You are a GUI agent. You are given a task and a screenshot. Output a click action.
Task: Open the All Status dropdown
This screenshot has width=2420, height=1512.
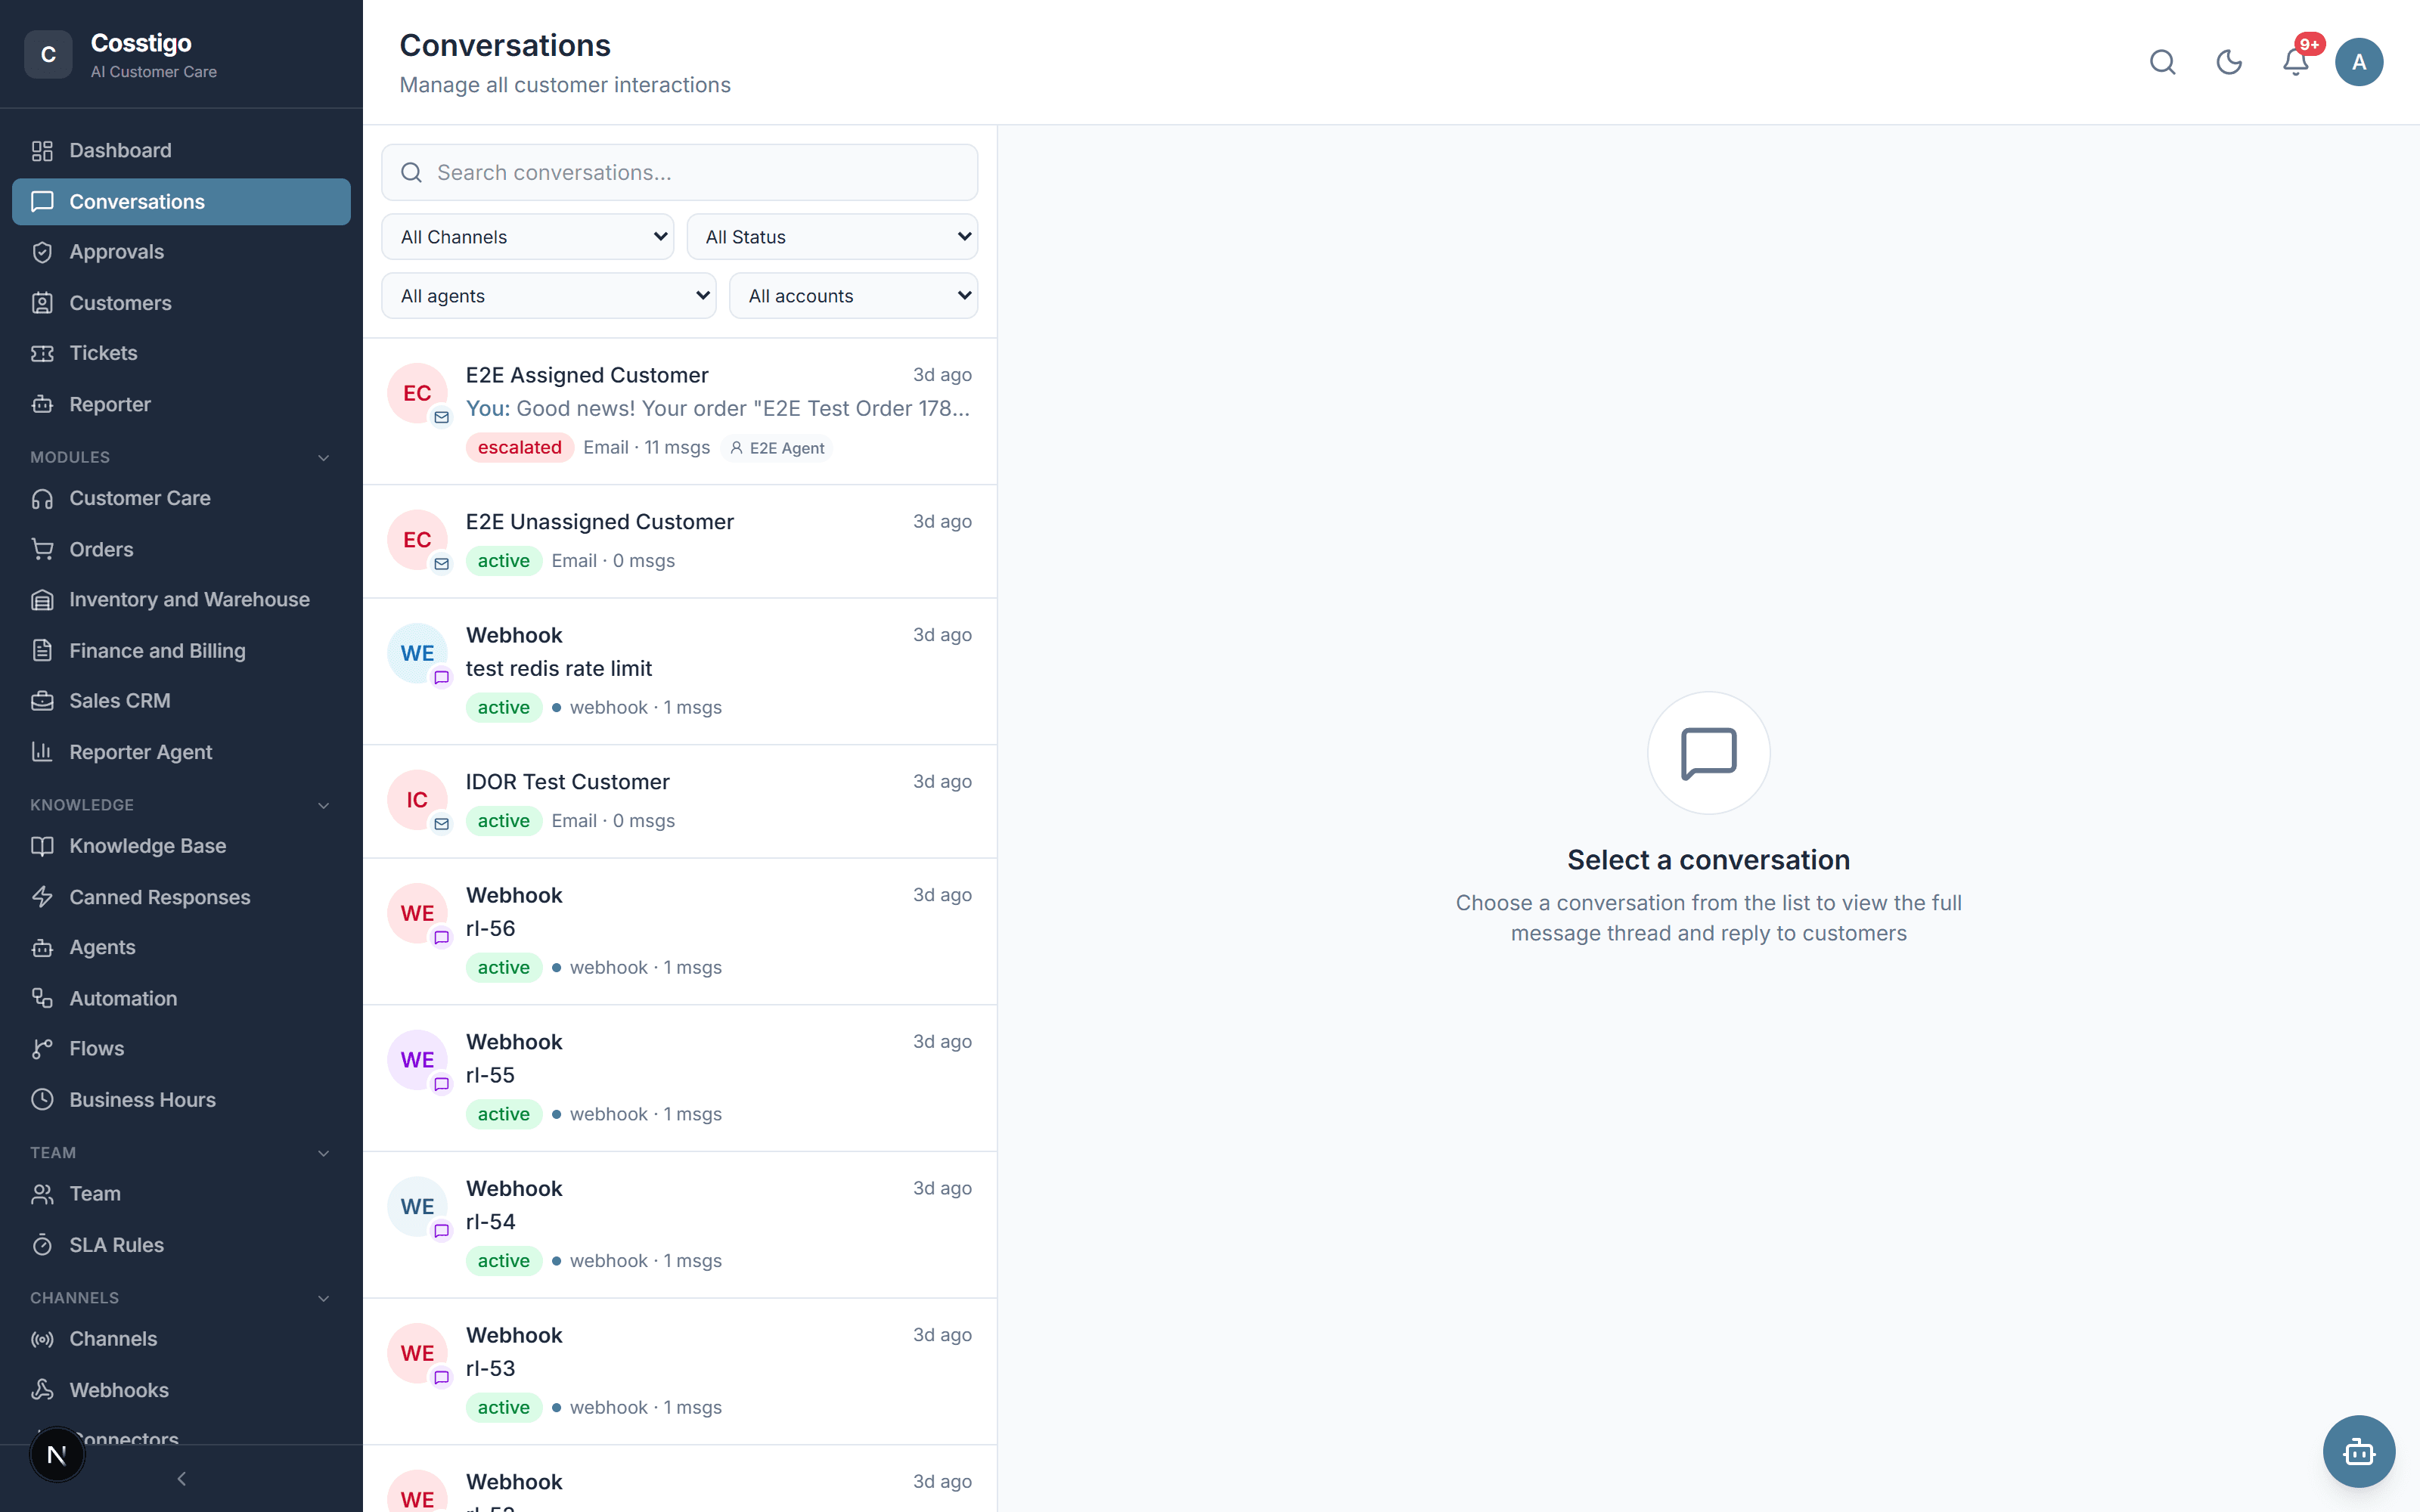pos(832,237)
